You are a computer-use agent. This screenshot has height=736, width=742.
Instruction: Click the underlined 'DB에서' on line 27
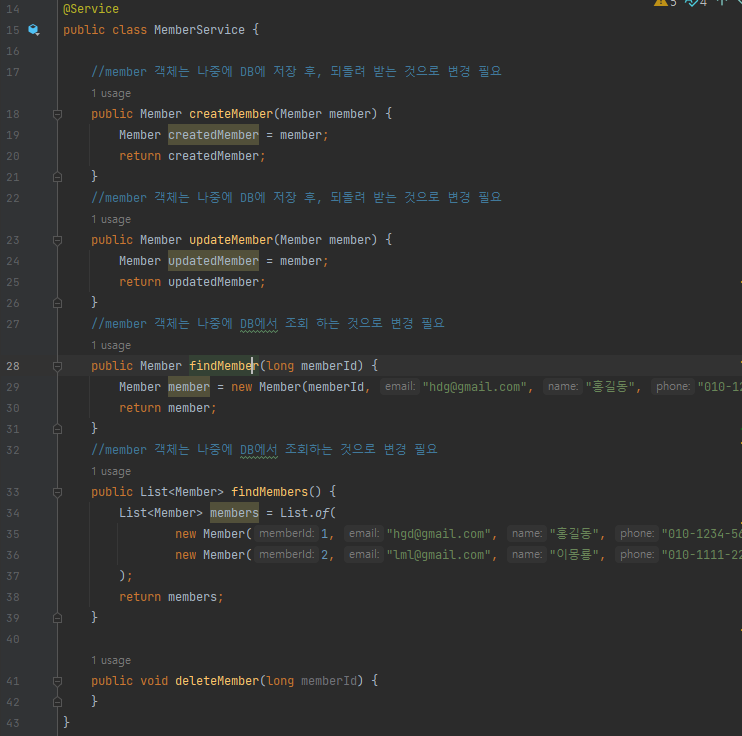pos(258,324)
